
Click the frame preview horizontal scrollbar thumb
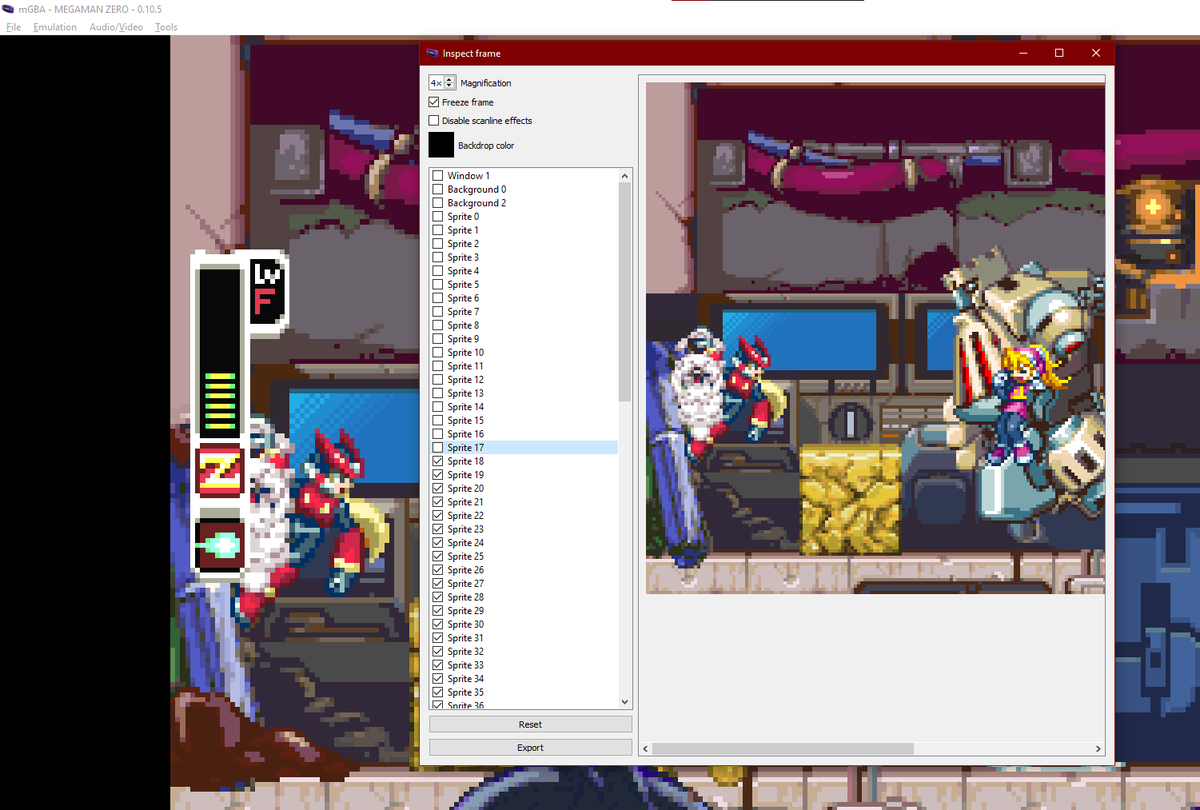pos(783,748)
